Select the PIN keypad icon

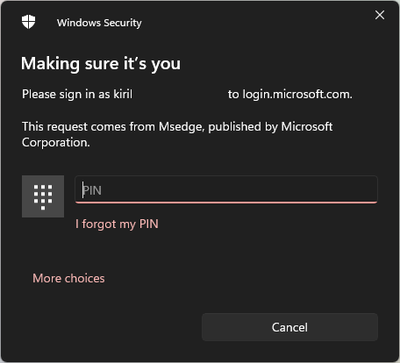click(x=43, y=196)
